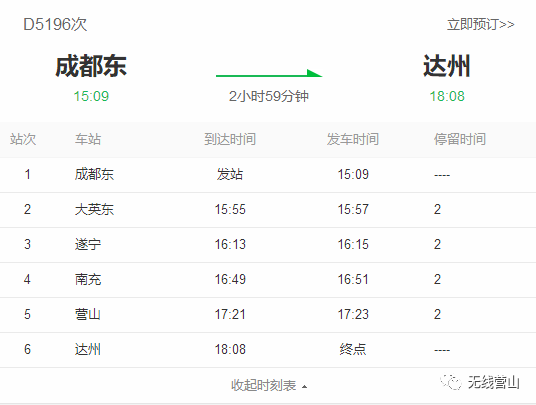Select the 站次 column header
Image resolution: width=536 pixels, height=405 pixels.
pyautogui.click(x=23, y=139)
